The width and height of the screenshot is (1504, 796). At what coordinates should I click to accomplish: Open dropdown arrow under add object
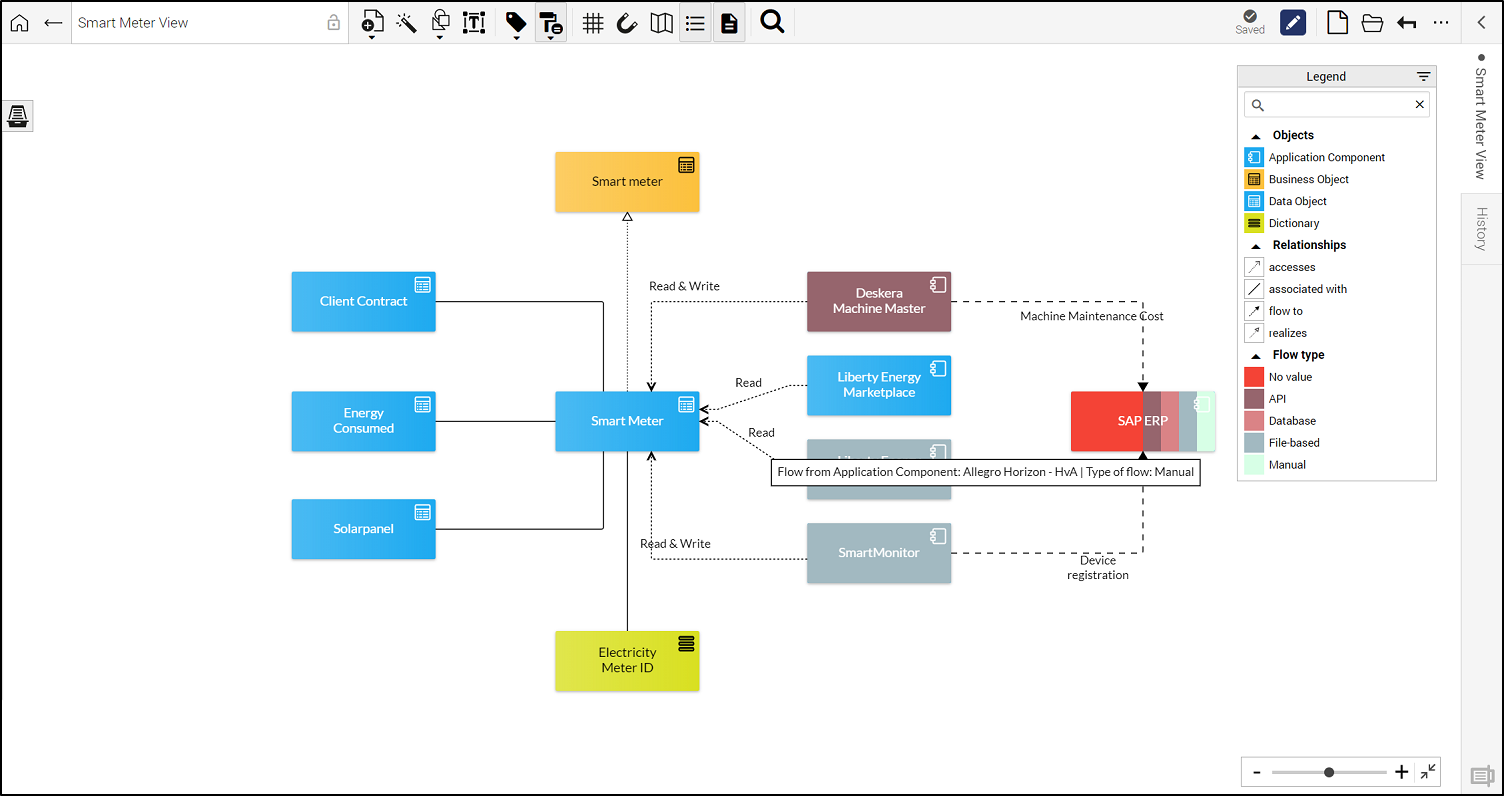coord(371,38)
